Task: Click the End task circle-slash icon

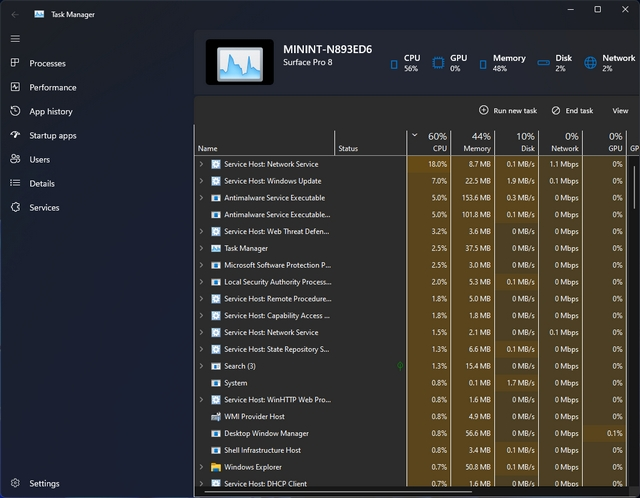Action: [556, 111]
